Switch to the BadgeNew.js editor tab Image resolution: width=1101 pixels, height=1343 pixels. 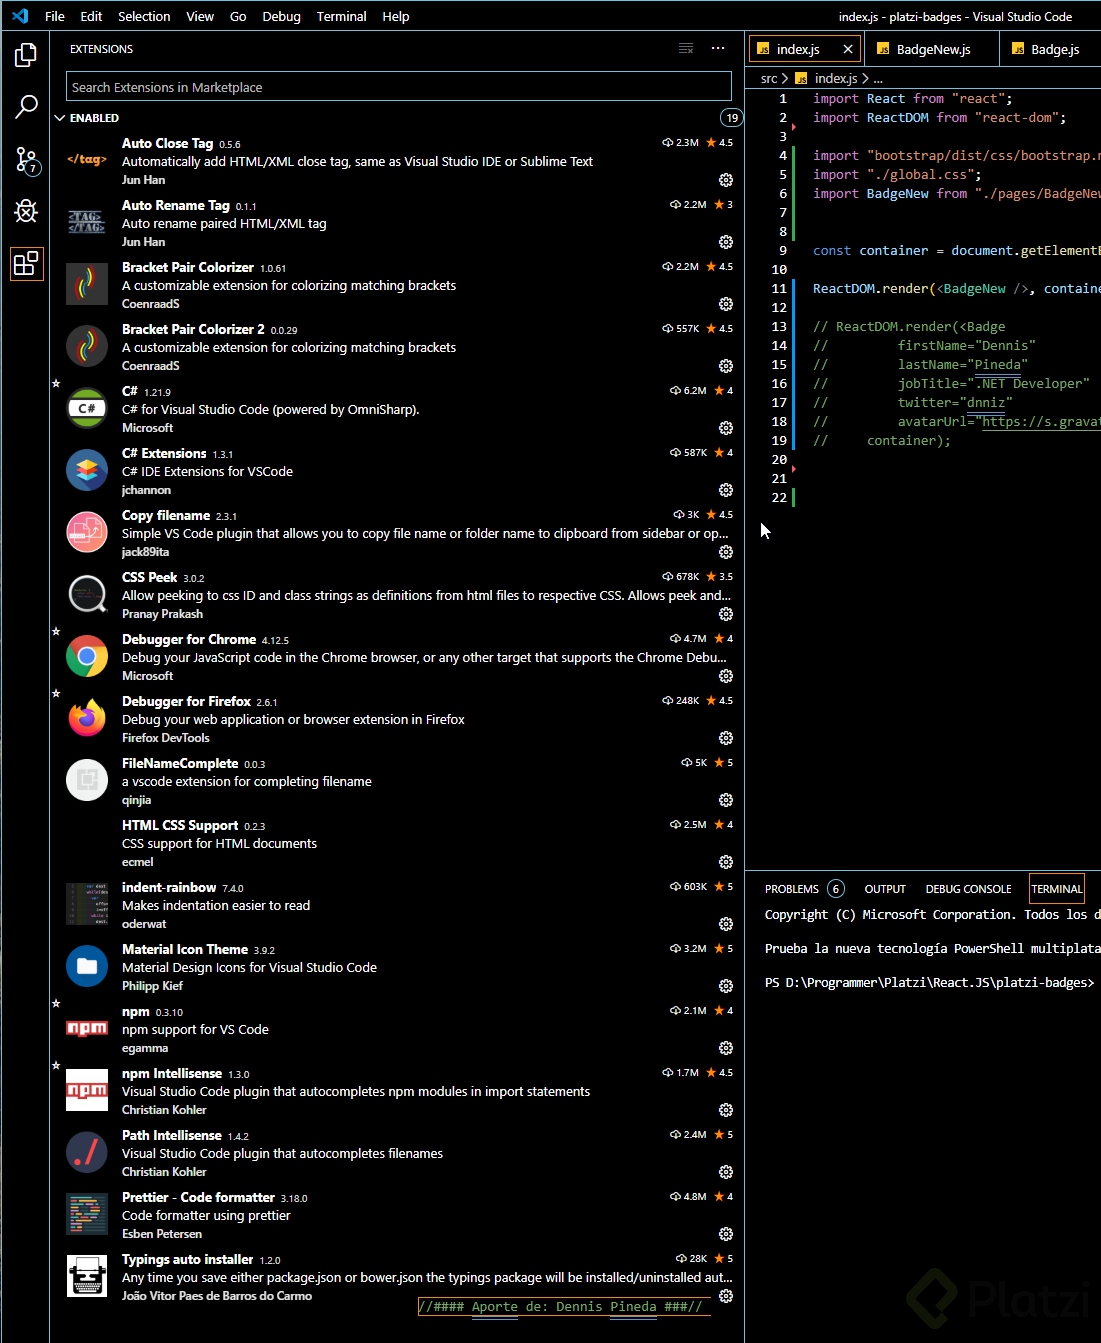coord(932,49)
